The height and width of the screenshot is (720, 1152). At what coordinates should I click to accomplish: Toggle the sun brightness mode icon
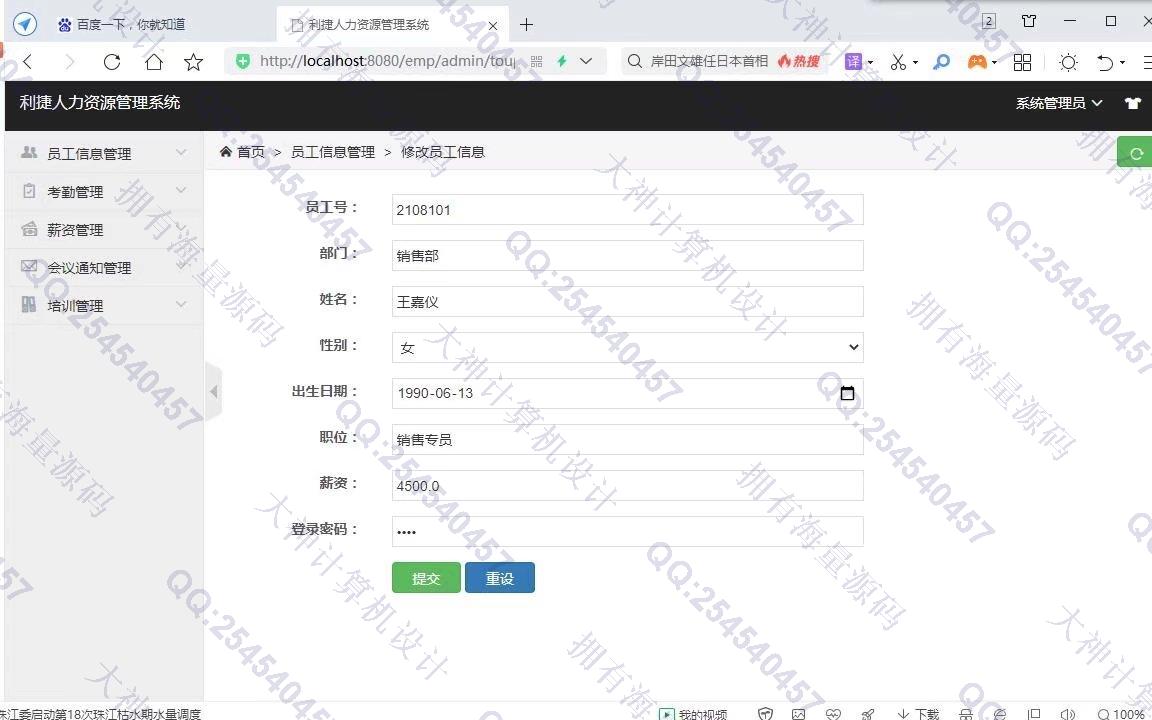1068,62
